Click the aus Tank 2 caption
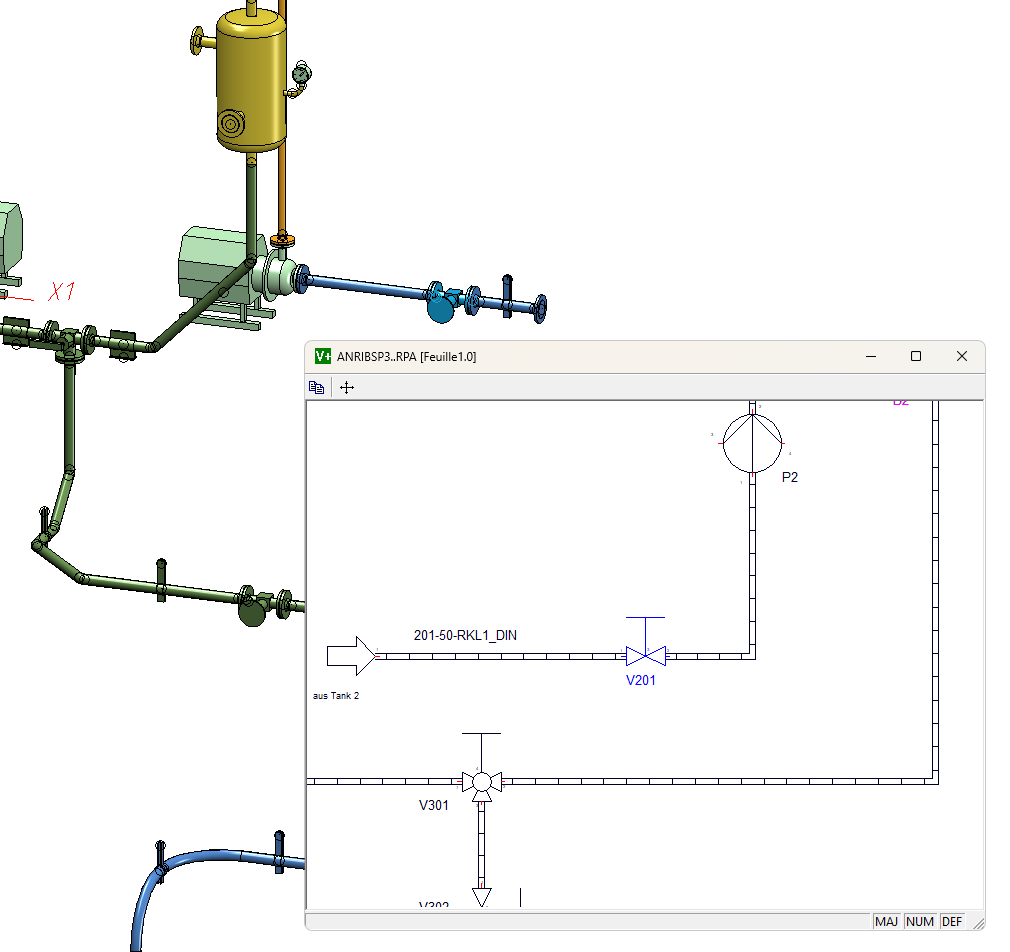 (x=336, y=696)
